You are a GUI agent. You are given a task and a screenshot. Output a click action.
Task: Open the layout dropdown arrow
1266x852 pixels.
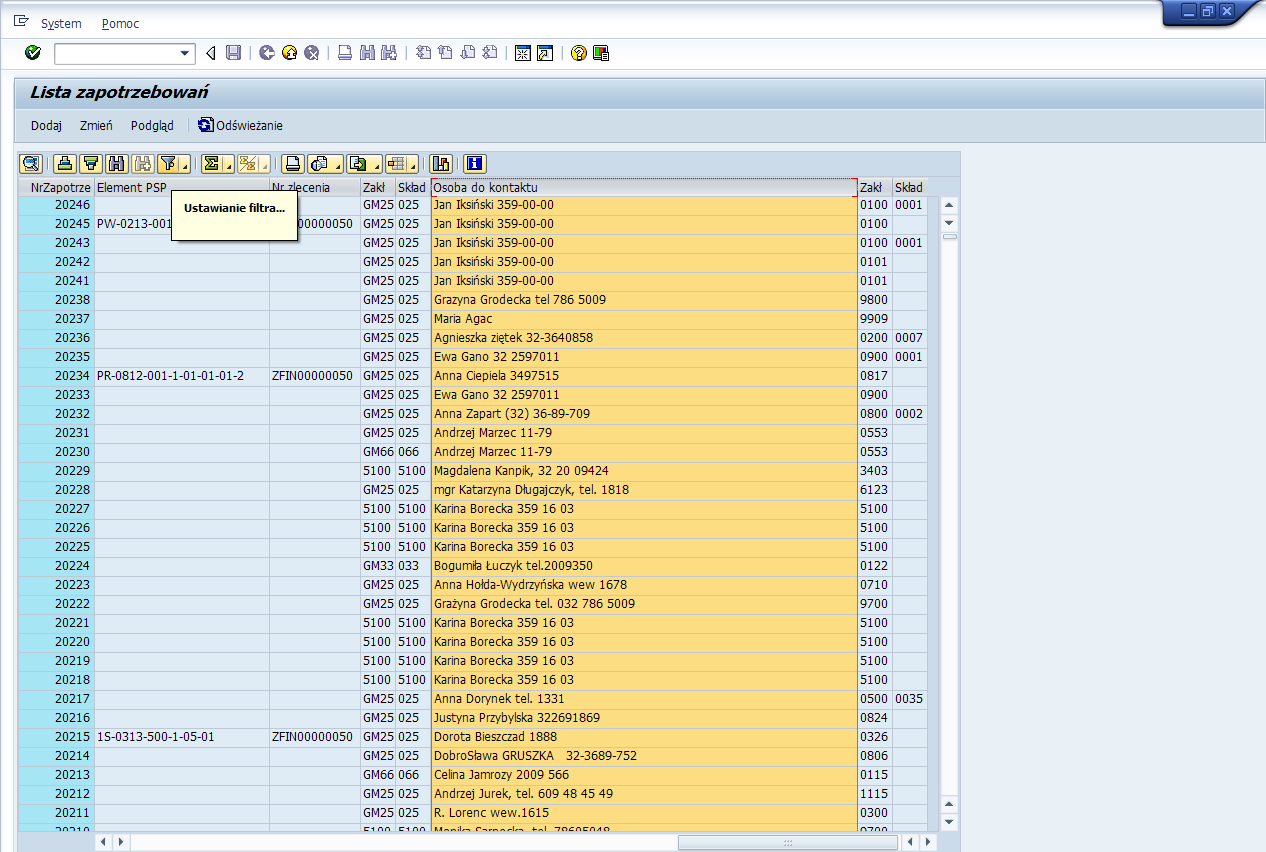414,165
